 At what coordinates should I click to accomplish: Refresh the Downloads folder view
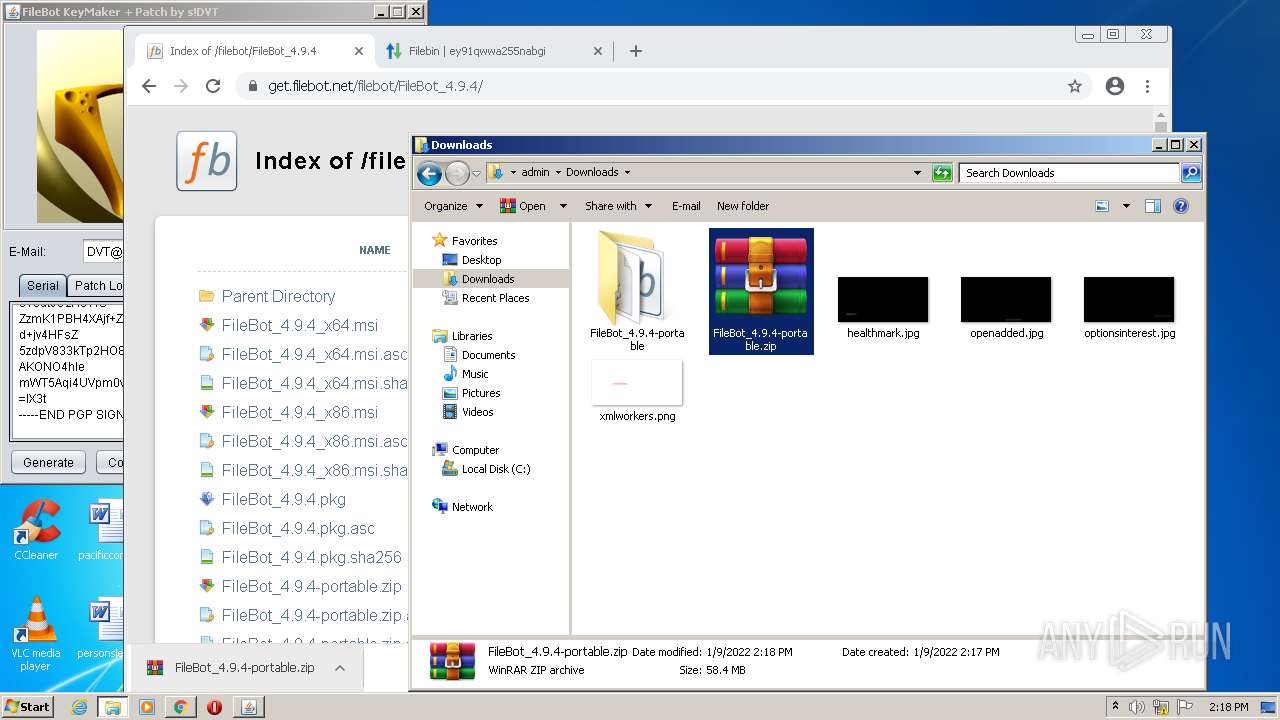[x=942, y=173]
